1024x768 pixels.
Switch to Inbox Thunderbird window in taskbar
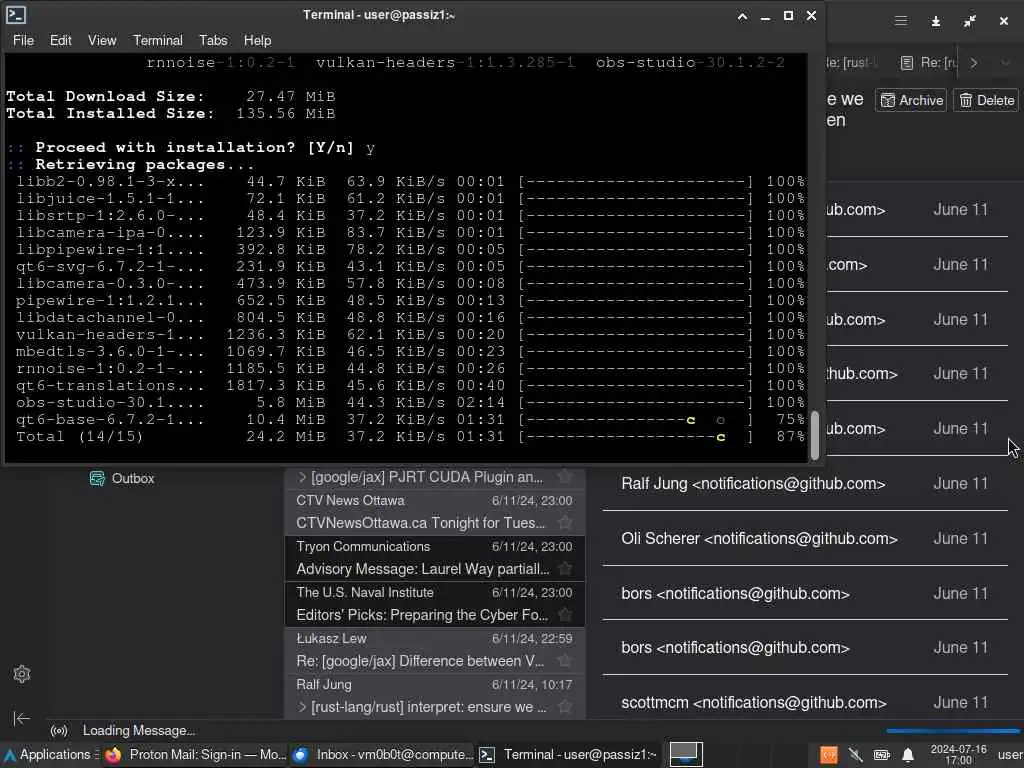[x=383, y=755]
